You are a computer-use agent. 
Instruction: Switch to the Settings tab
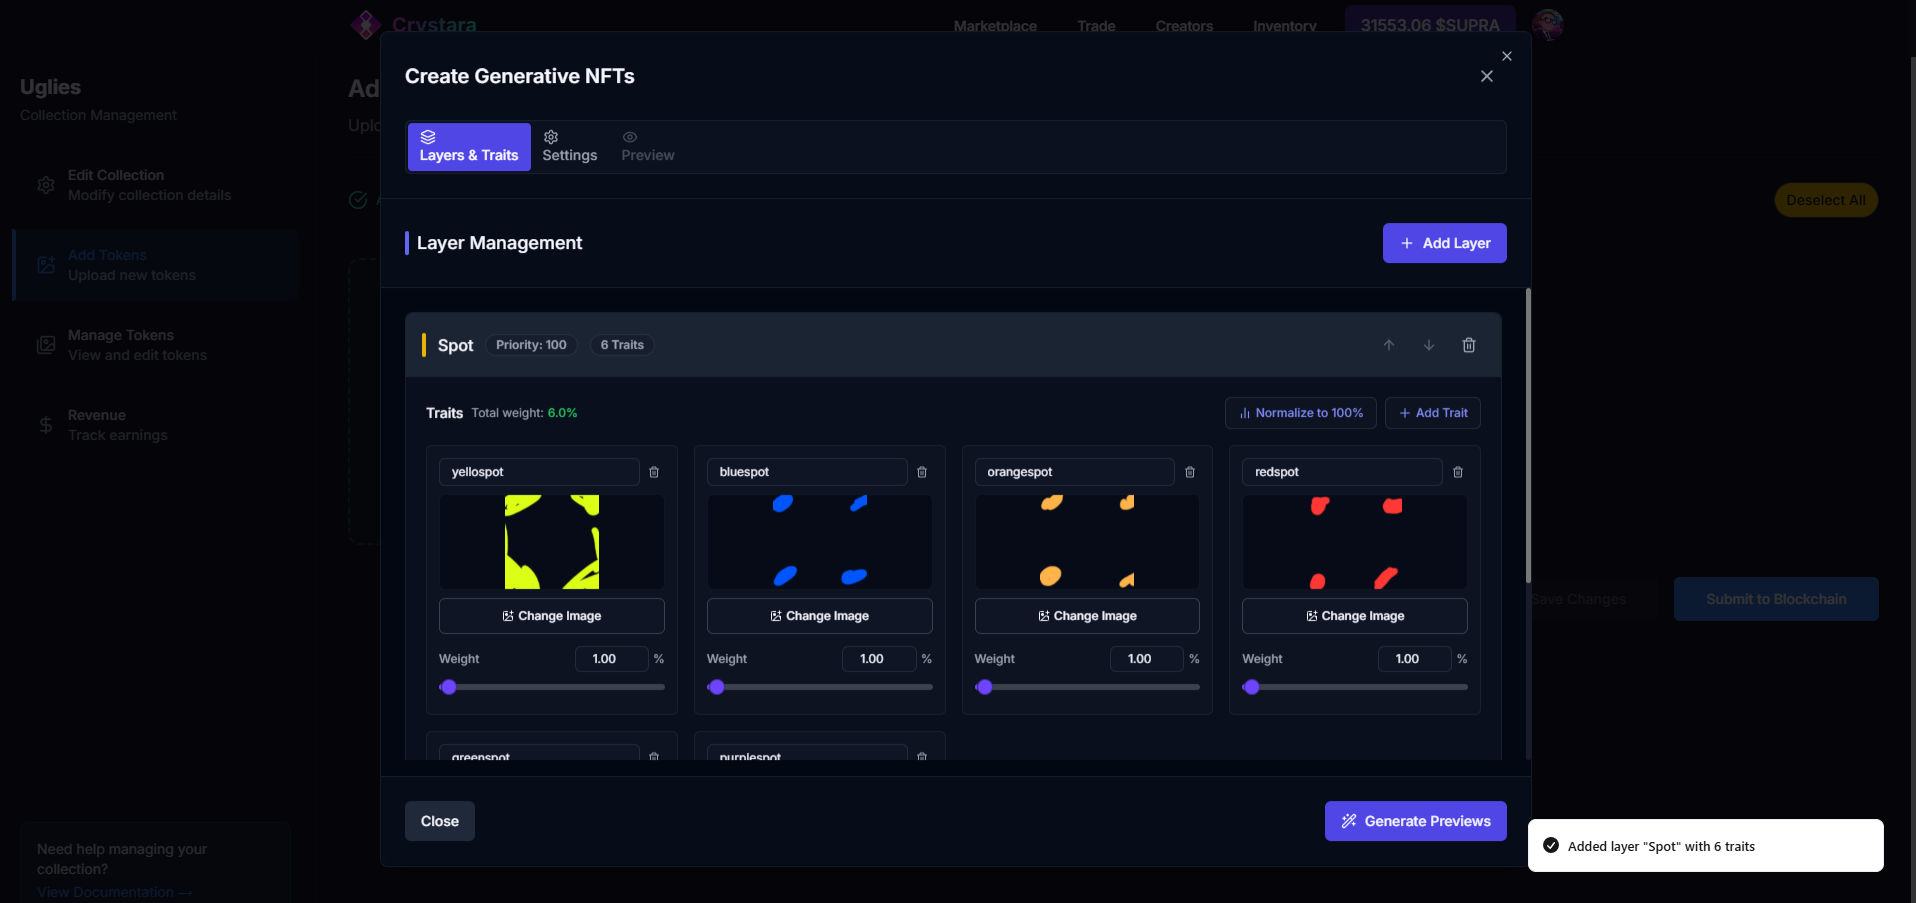(x=569, y=147)
